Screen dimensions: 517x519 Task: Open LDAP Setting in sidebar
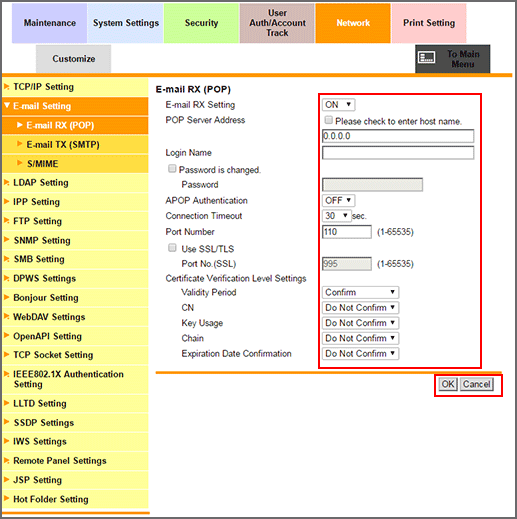click(75, 183)
